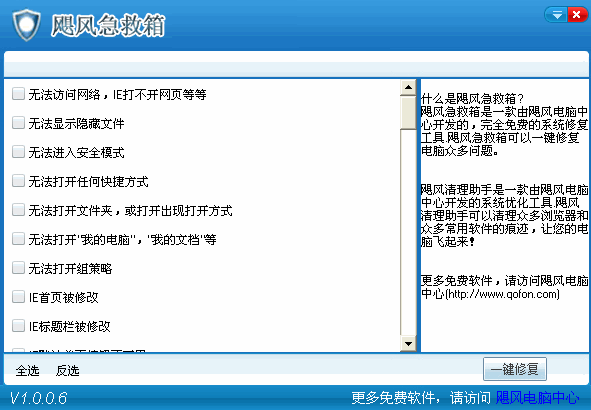Click the list scrollbar down arrow
This screenshot has width=591, height=410.
(x=408, y=343)
